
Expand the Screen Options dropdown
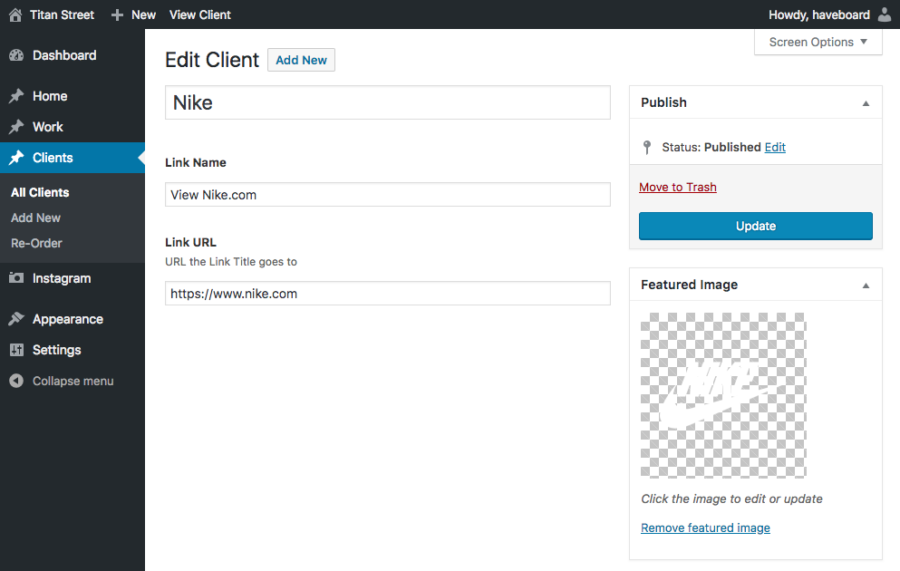[818, 42]
